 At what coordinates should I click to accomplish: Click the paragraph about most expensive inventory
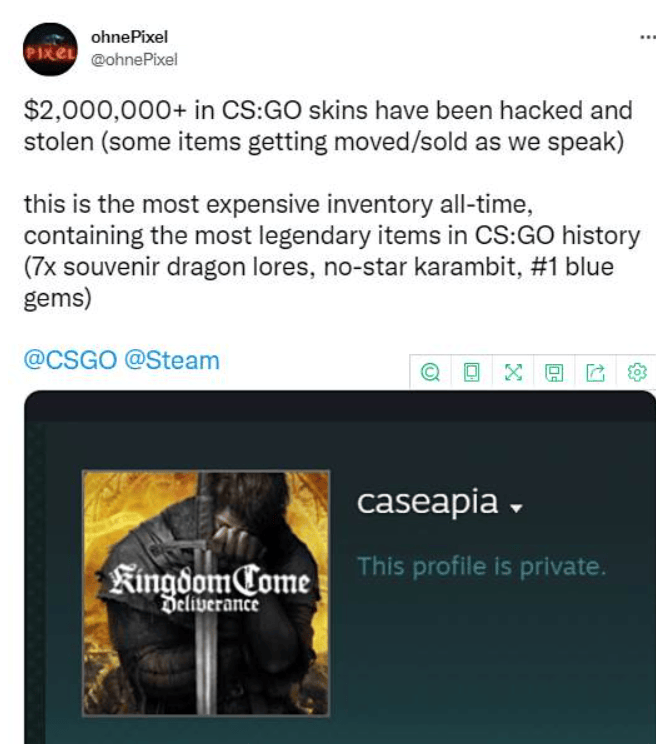(x=332, y=251)
